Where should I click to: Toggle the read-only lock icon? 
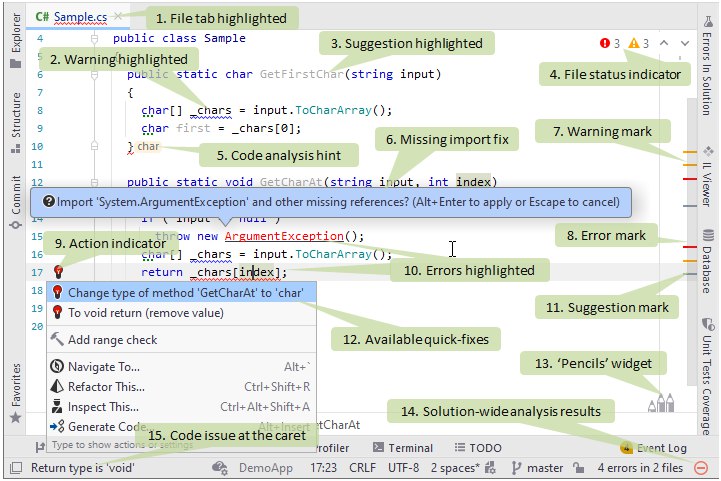[578, 468]
